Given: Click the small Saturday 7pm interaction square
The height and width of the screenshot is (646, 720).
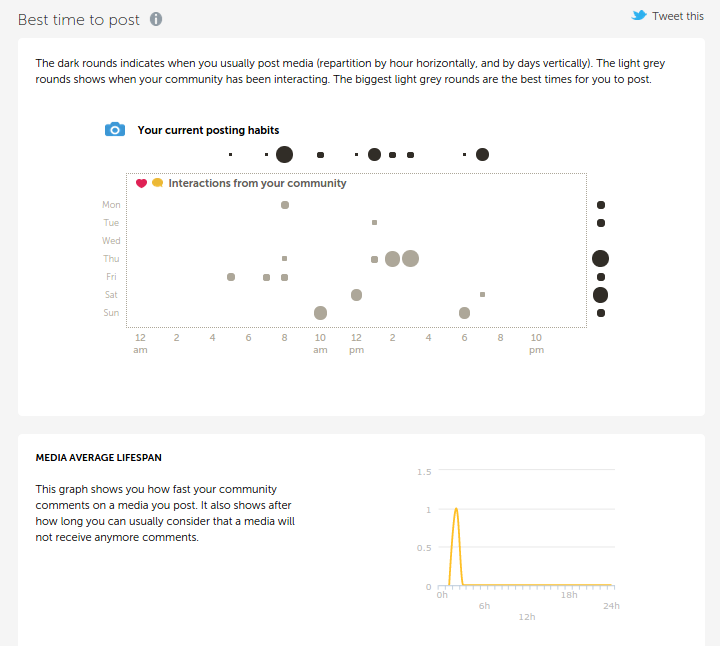Looking at the screenshot, I should [x=482, y=295].
